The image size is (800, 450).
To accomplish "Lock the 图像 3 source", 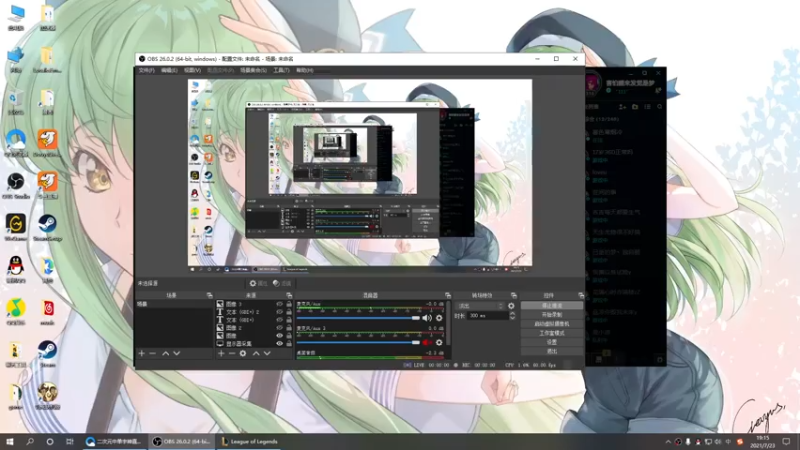I will tap(289, 304).
